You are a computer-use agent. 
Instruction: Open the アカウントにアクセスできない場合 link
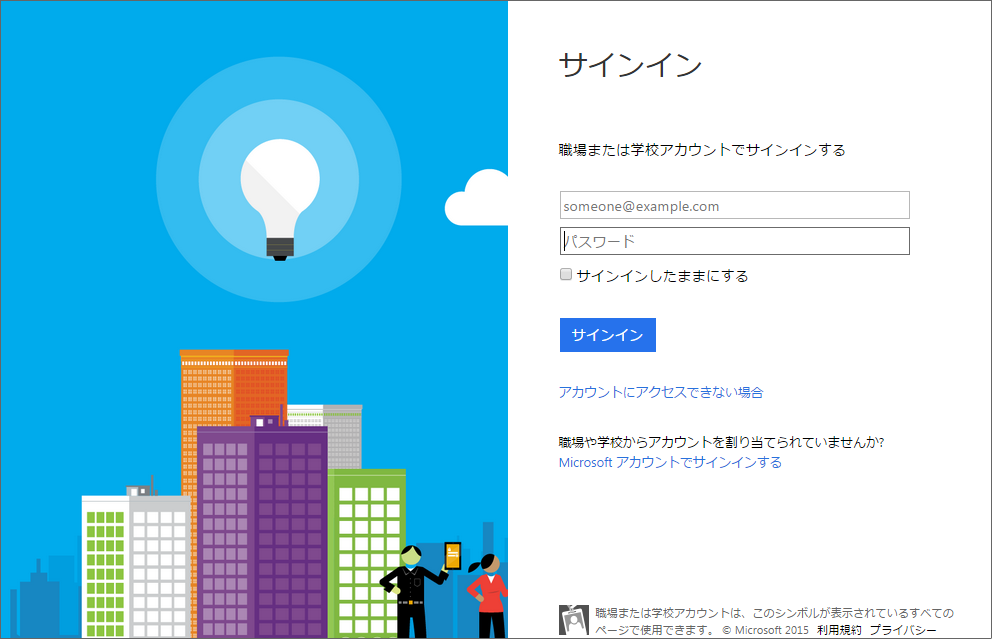coord(660,392)
